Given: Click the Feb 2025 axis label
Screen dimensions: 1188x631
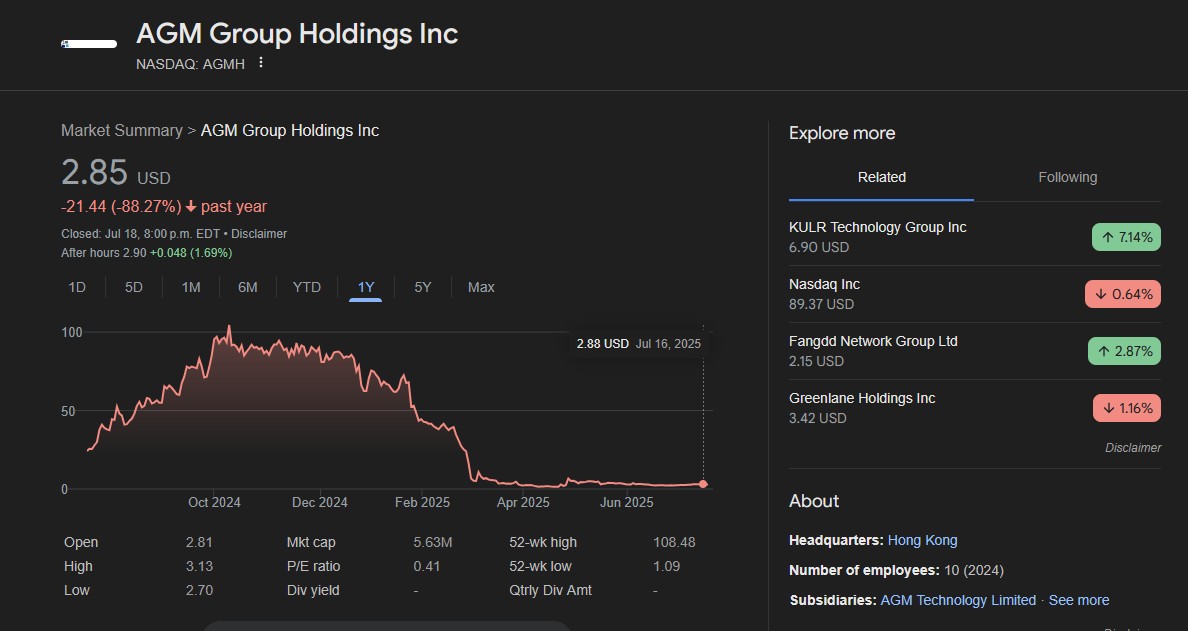Looking at the screenshot, I should 422,502.
